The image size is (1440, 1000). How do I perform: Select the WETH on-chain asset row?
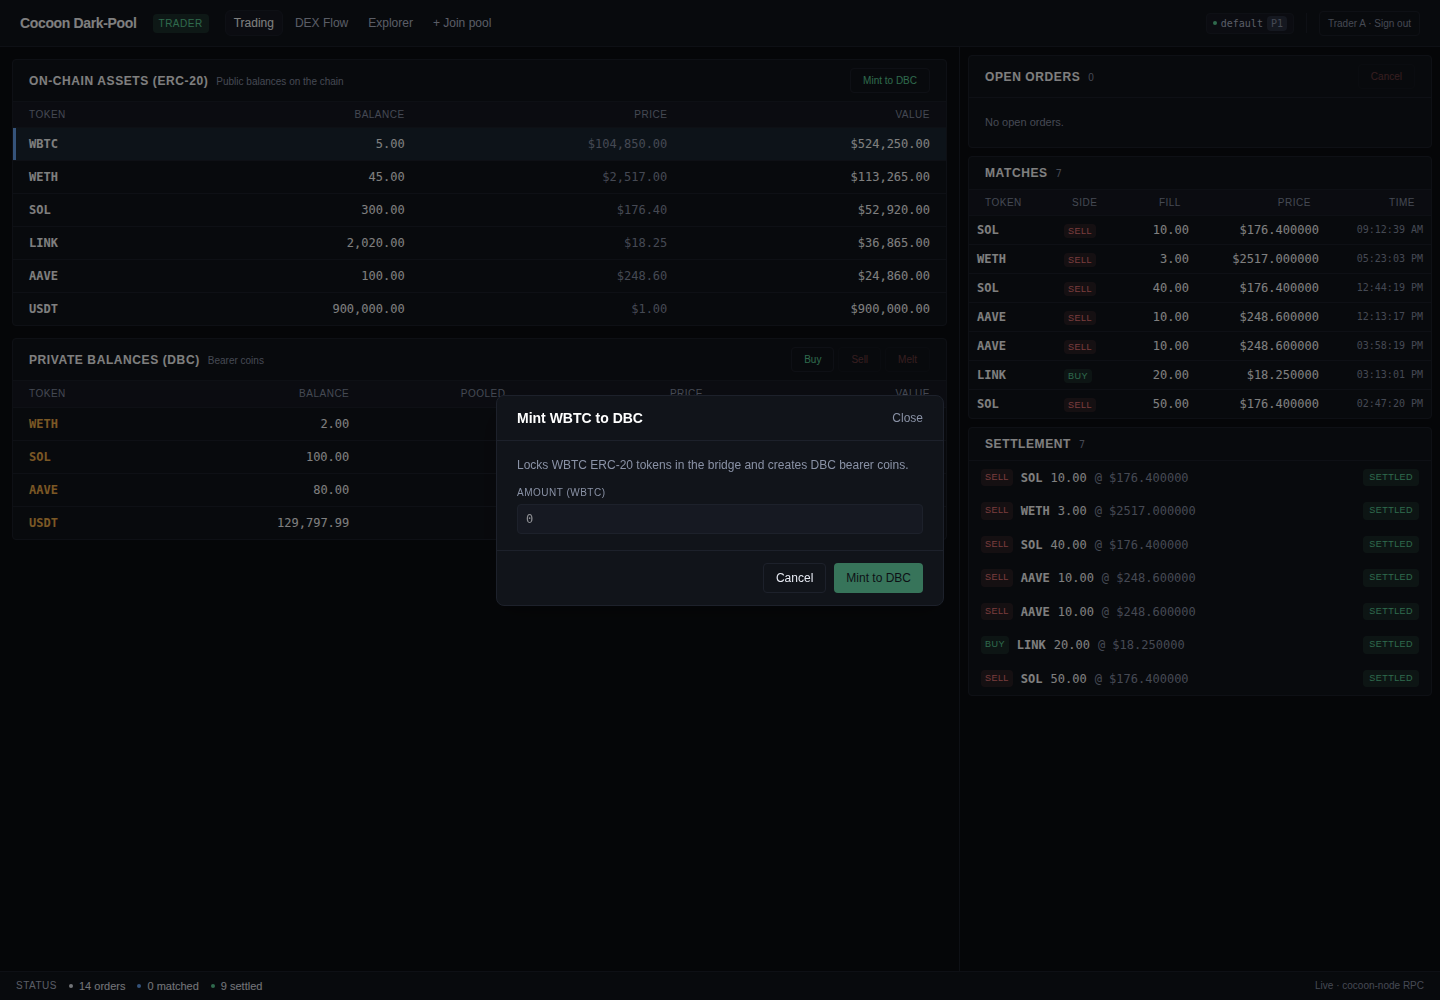(480, 177)
